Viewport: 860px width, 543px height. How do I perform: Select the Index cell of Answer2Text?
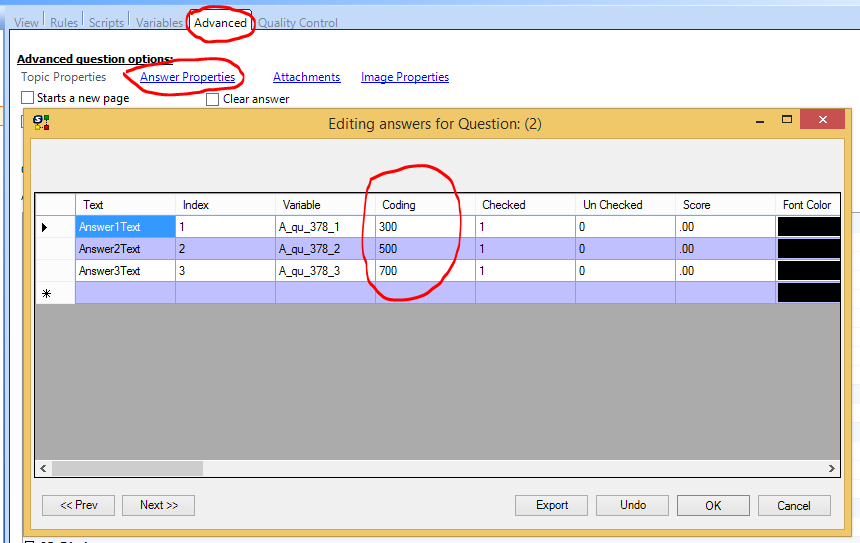click(x=225, y=248)
